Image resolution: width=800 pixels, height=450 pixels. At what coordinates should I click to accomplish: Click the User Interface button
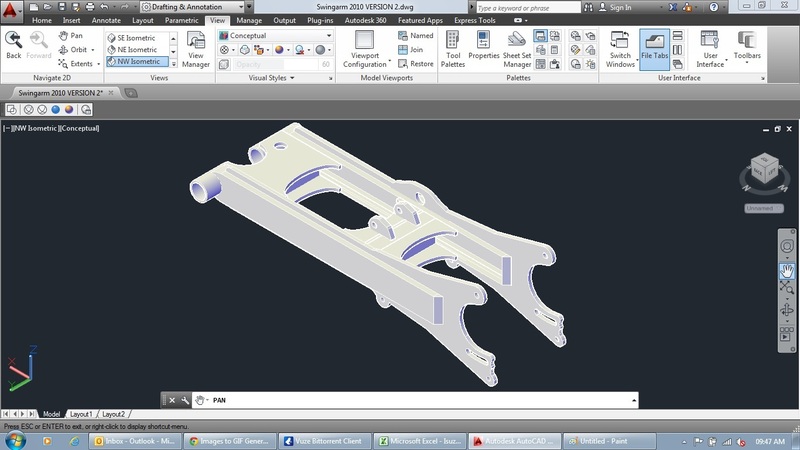(x=710, y=49)
